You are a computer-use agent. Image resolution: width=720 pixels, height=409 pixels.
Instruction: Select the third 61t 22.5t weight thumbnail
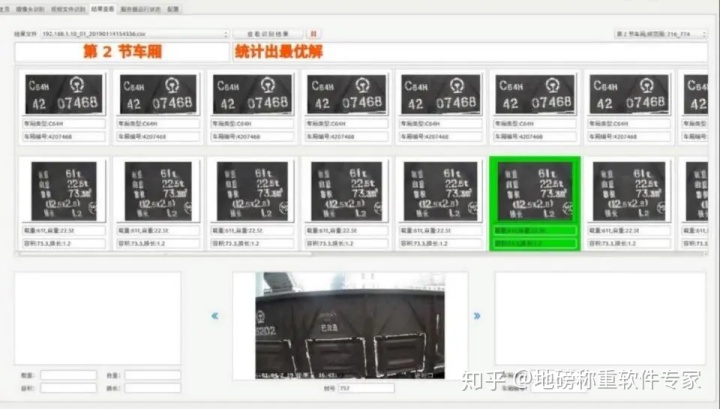[253, 191]
